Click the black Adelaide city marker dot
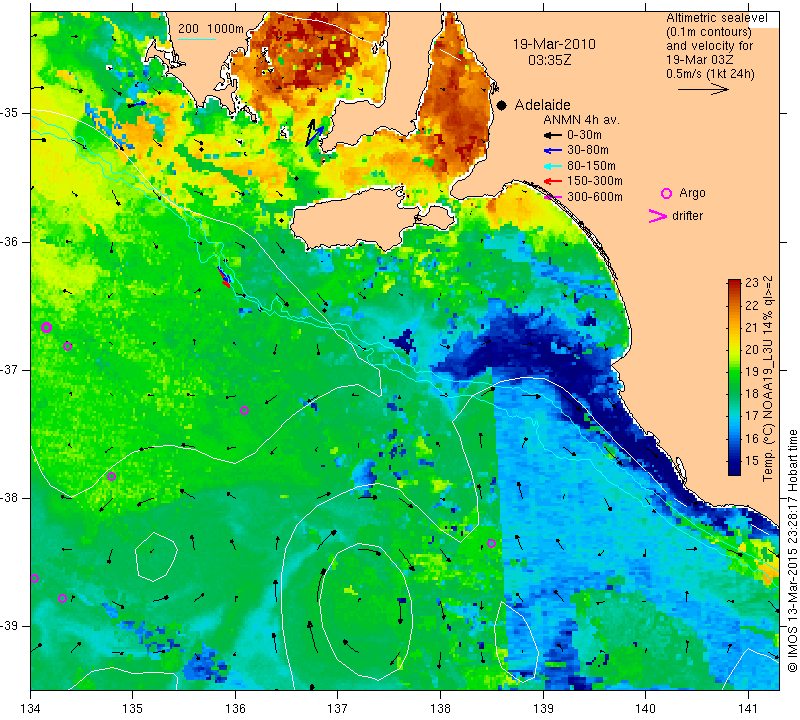This screenshot has height=720, width=800. point(502,105)
